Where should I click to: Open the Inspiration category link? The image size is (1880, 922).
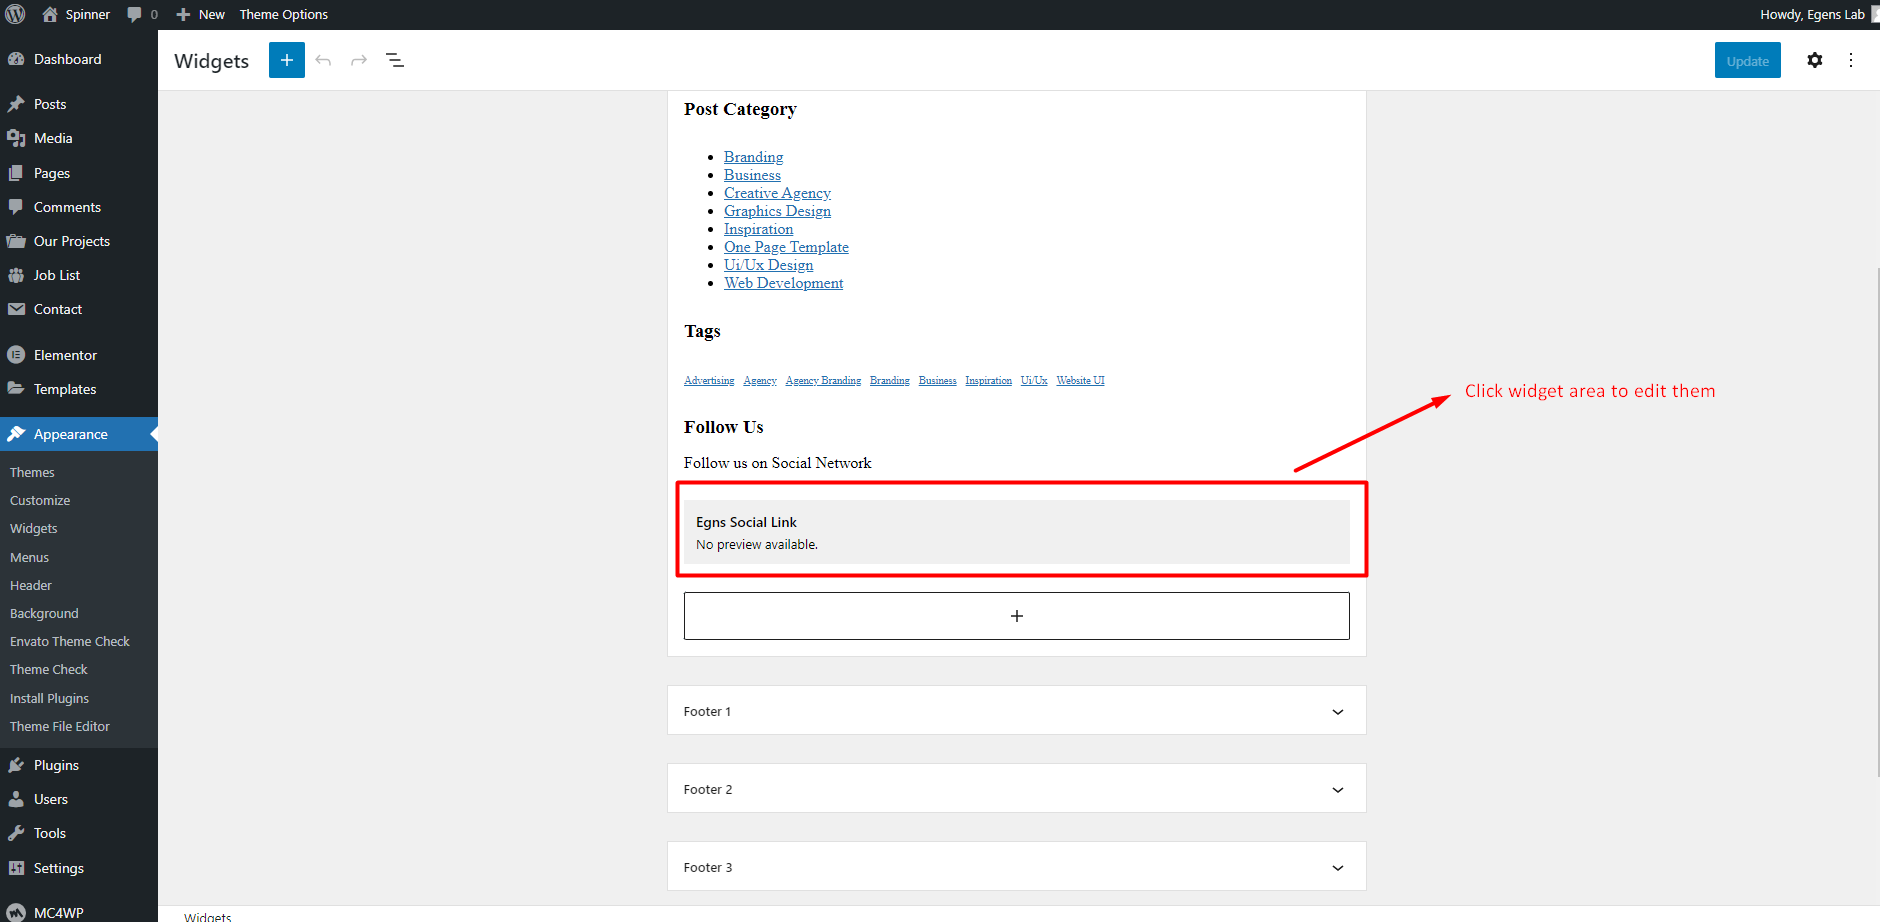tap(758, 229)
